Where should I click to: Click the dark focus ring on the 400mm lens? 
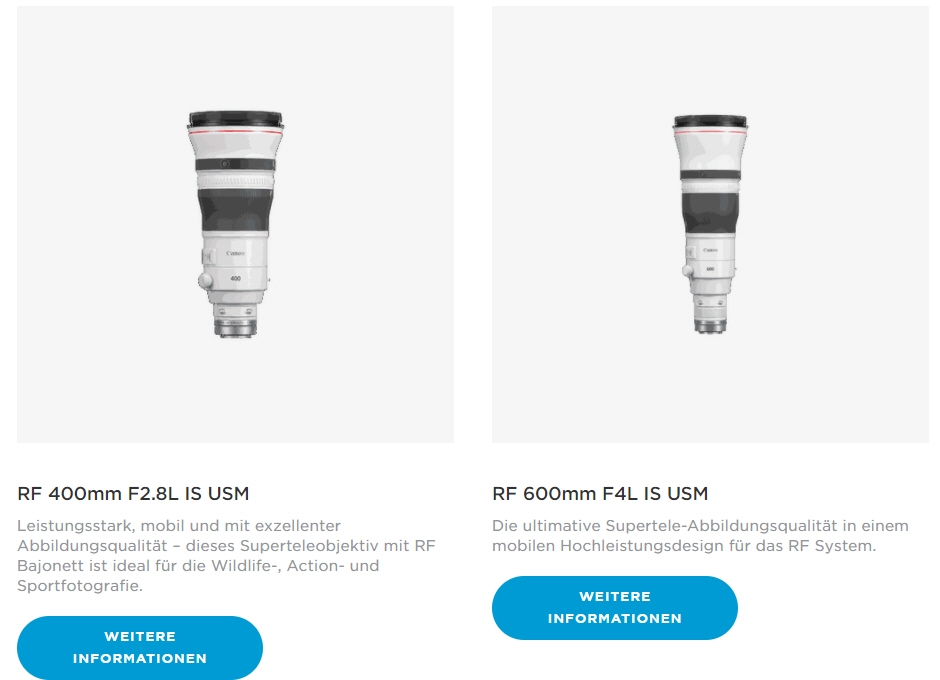tap(235, 210)
